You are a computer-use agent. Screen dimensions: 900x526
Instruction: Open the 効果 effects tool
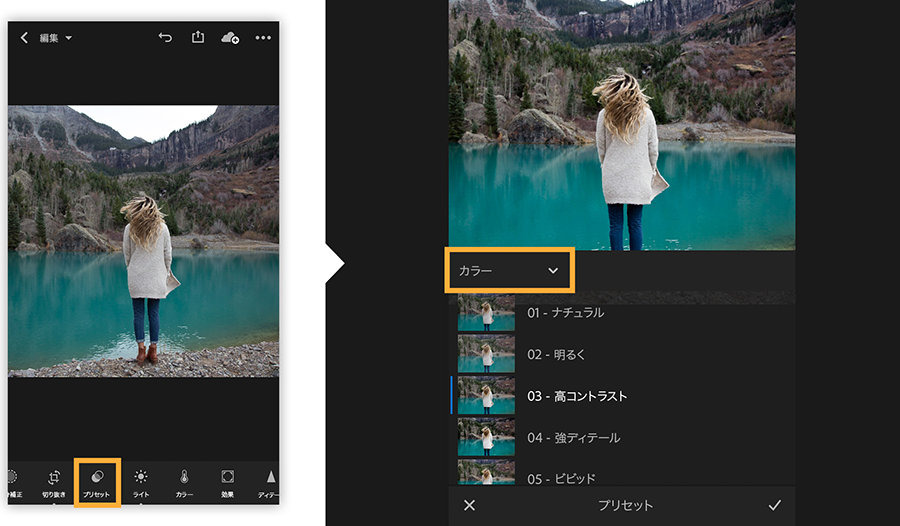point(227,483)
